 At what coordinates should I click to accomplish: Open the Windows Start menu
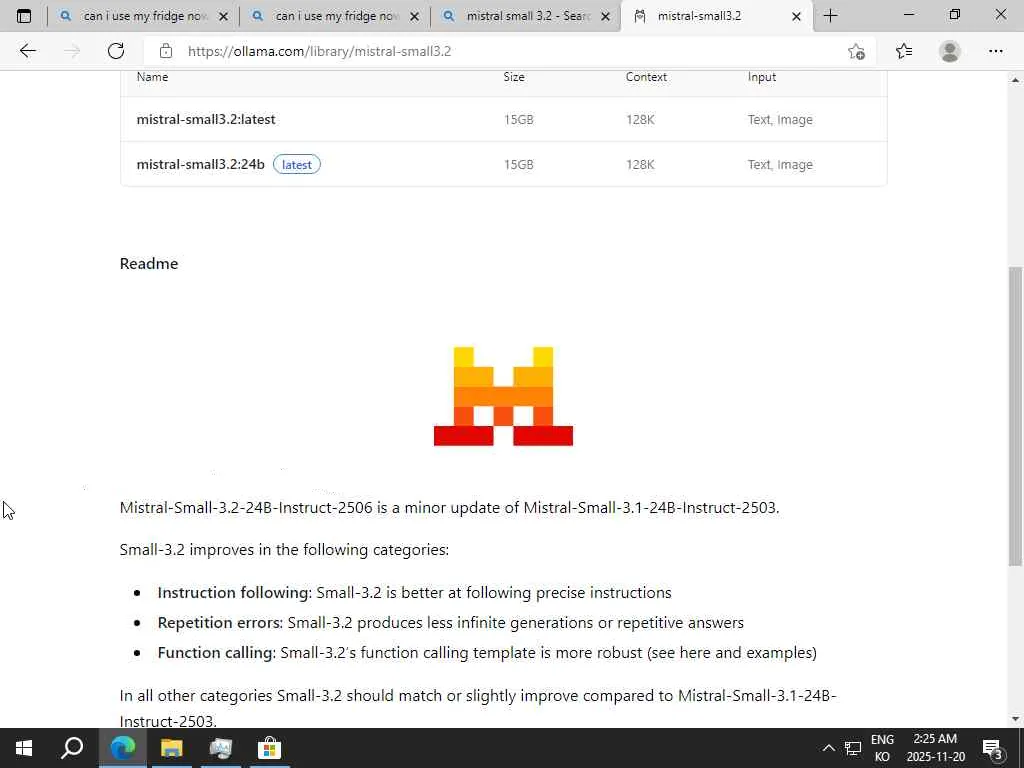pyautogui.click(x=24, y=748)
